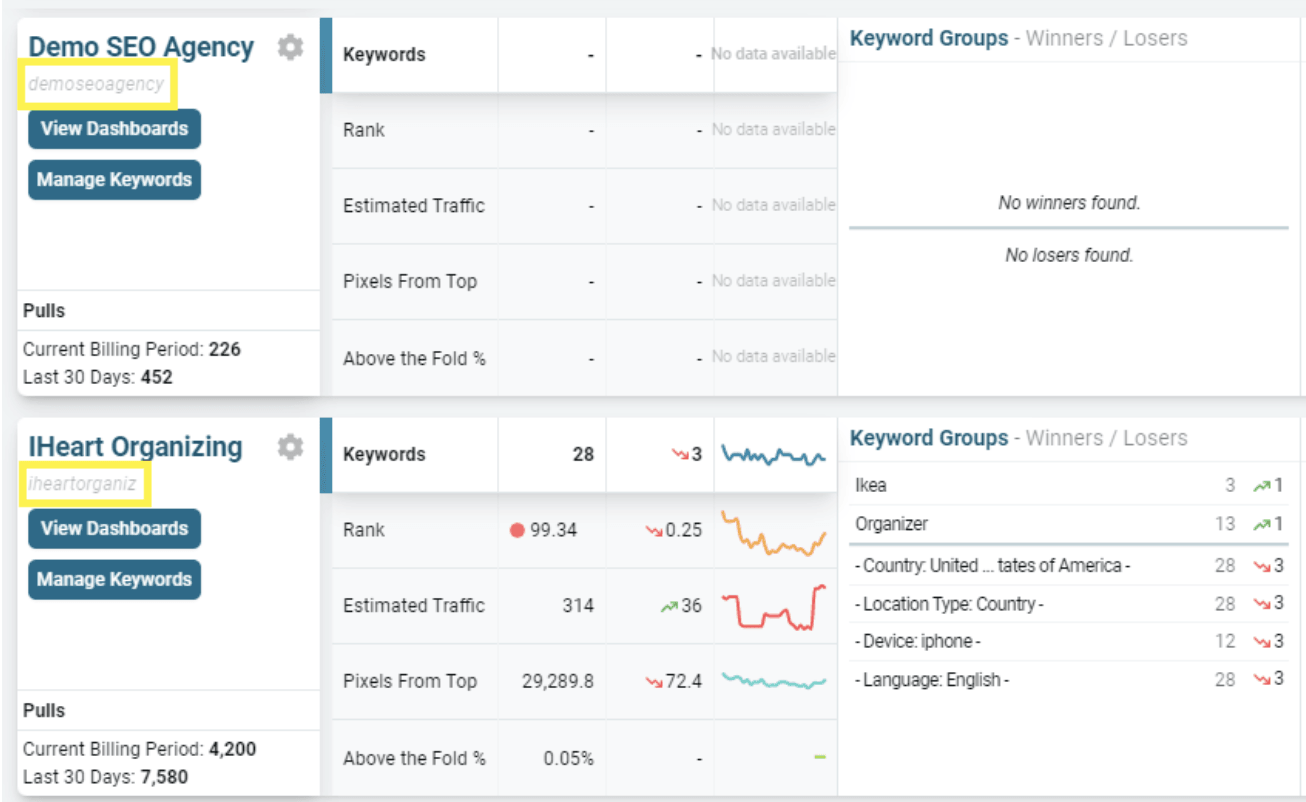The width and height of the screenshot is (1306, 802).
Task: View Dashboards for IHeart Organizing
Action: click(x=114, y=528)
